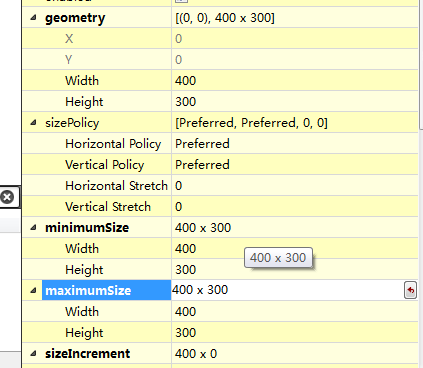
Task: Select the Height label under minimumSize
Action: 84,270
